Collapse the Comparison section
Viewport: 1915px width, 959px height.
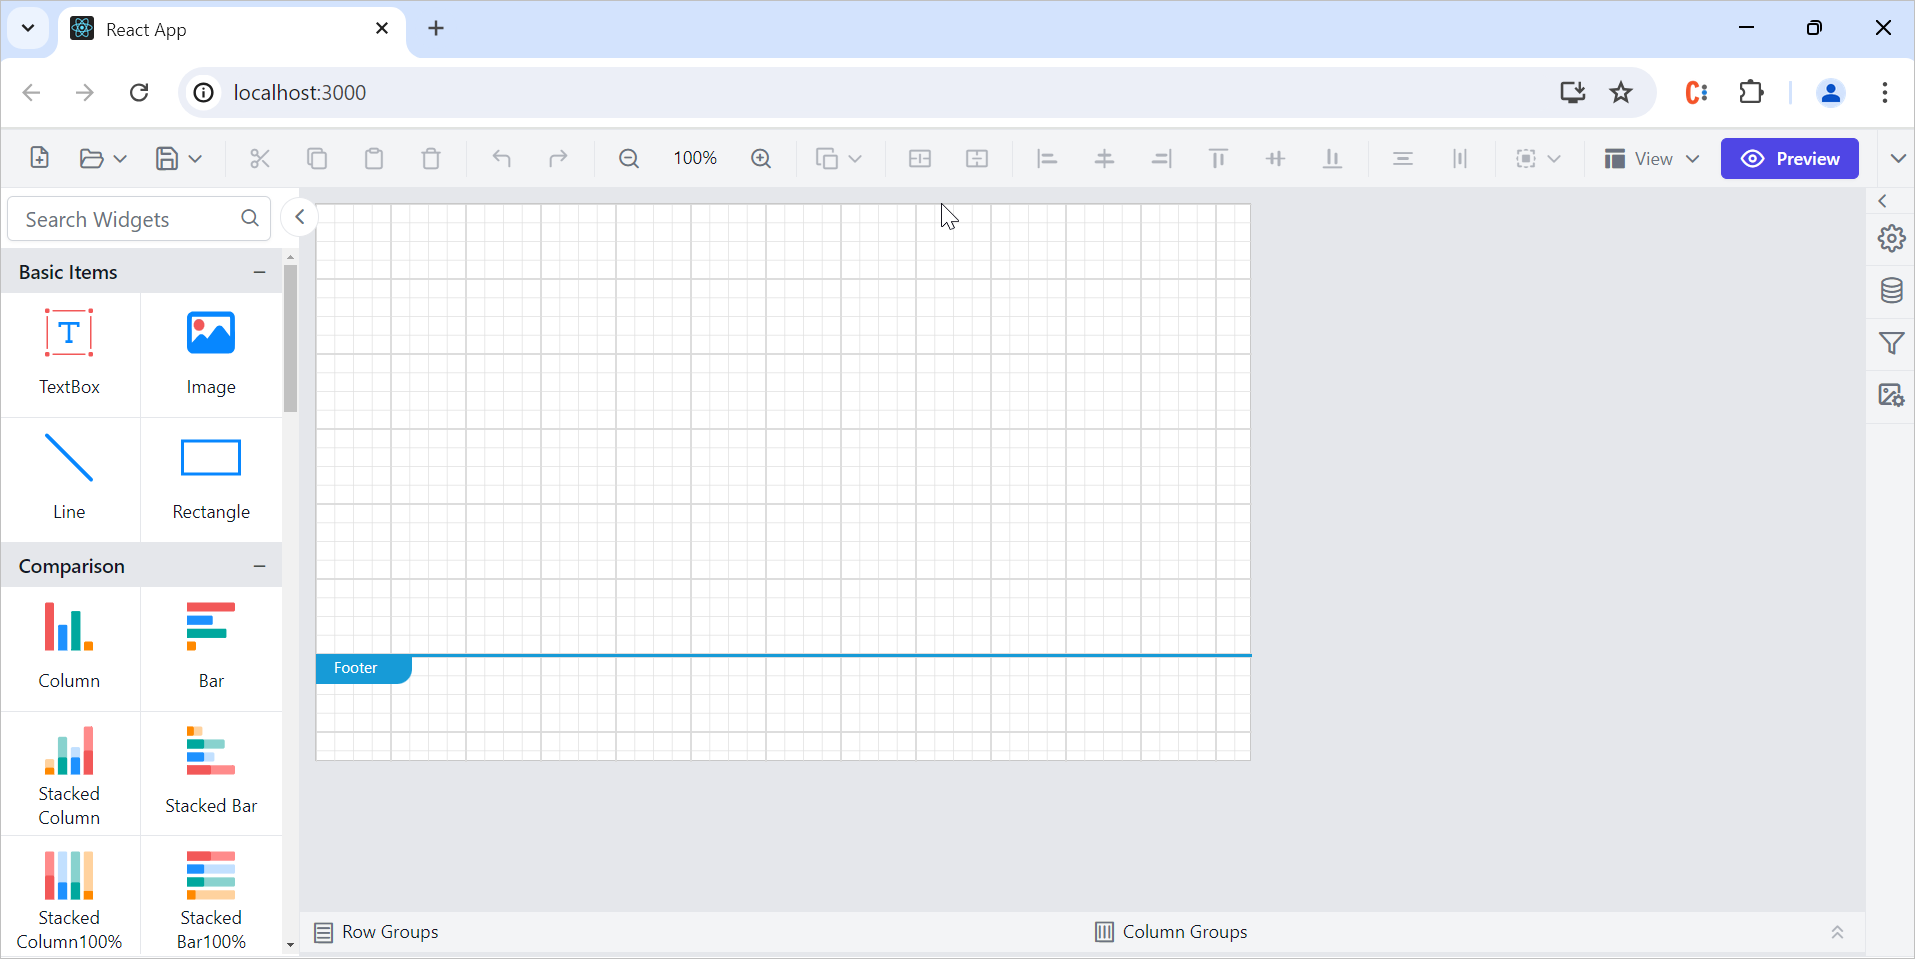[x=259, y=566]
